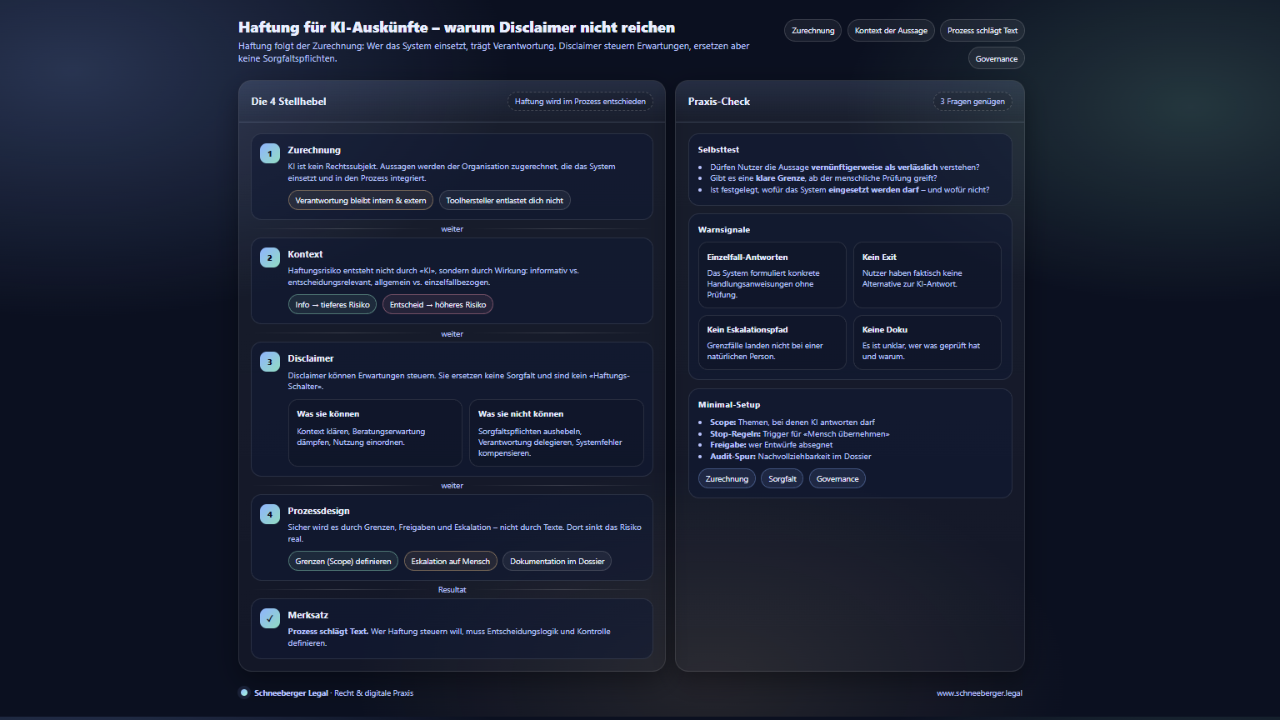Click the dot icon before Schneeberger Legal

click(244, 692)
